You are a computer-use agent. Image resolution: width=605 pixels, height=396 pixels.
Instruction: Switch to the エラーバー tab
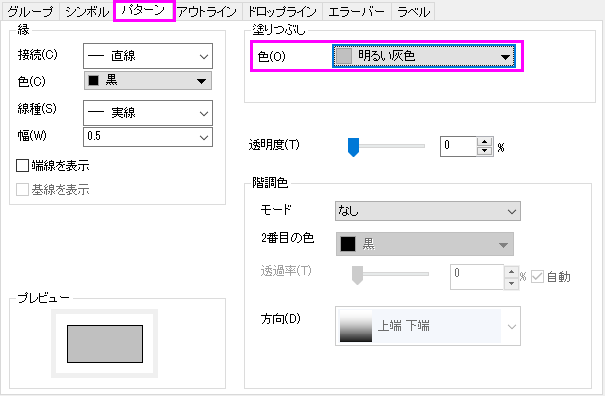pos(357,12)
